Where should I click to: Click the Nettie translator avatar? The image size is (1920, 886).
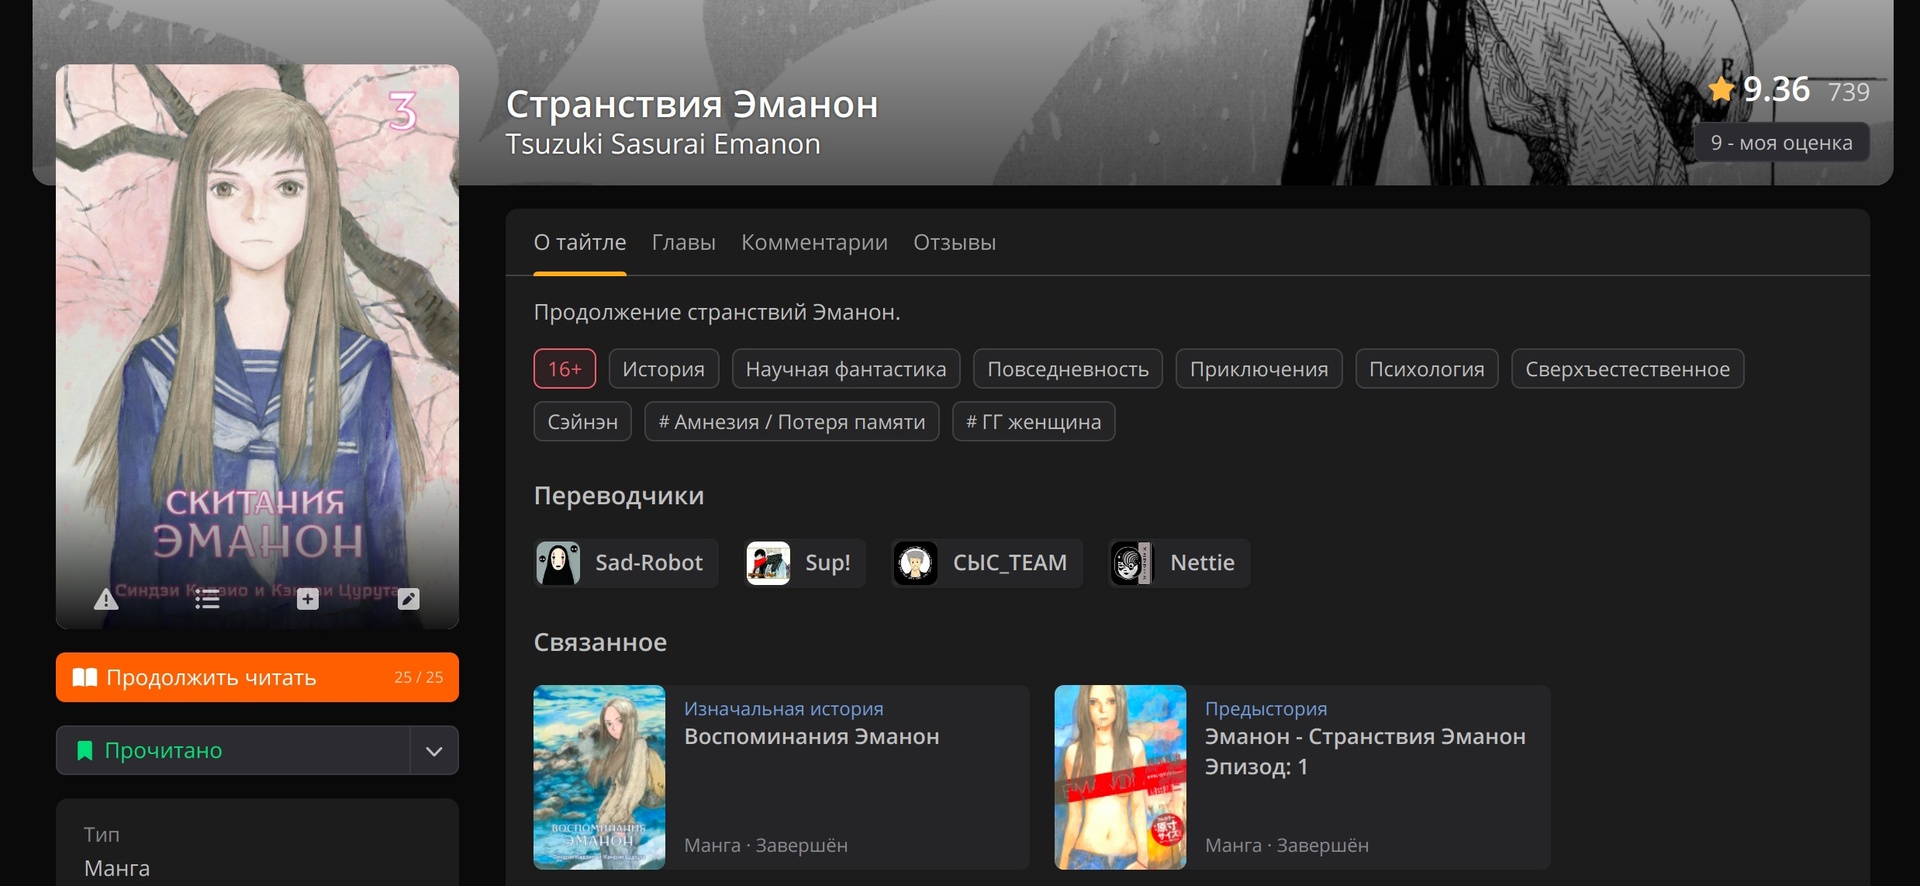(x=1132, y=563)
